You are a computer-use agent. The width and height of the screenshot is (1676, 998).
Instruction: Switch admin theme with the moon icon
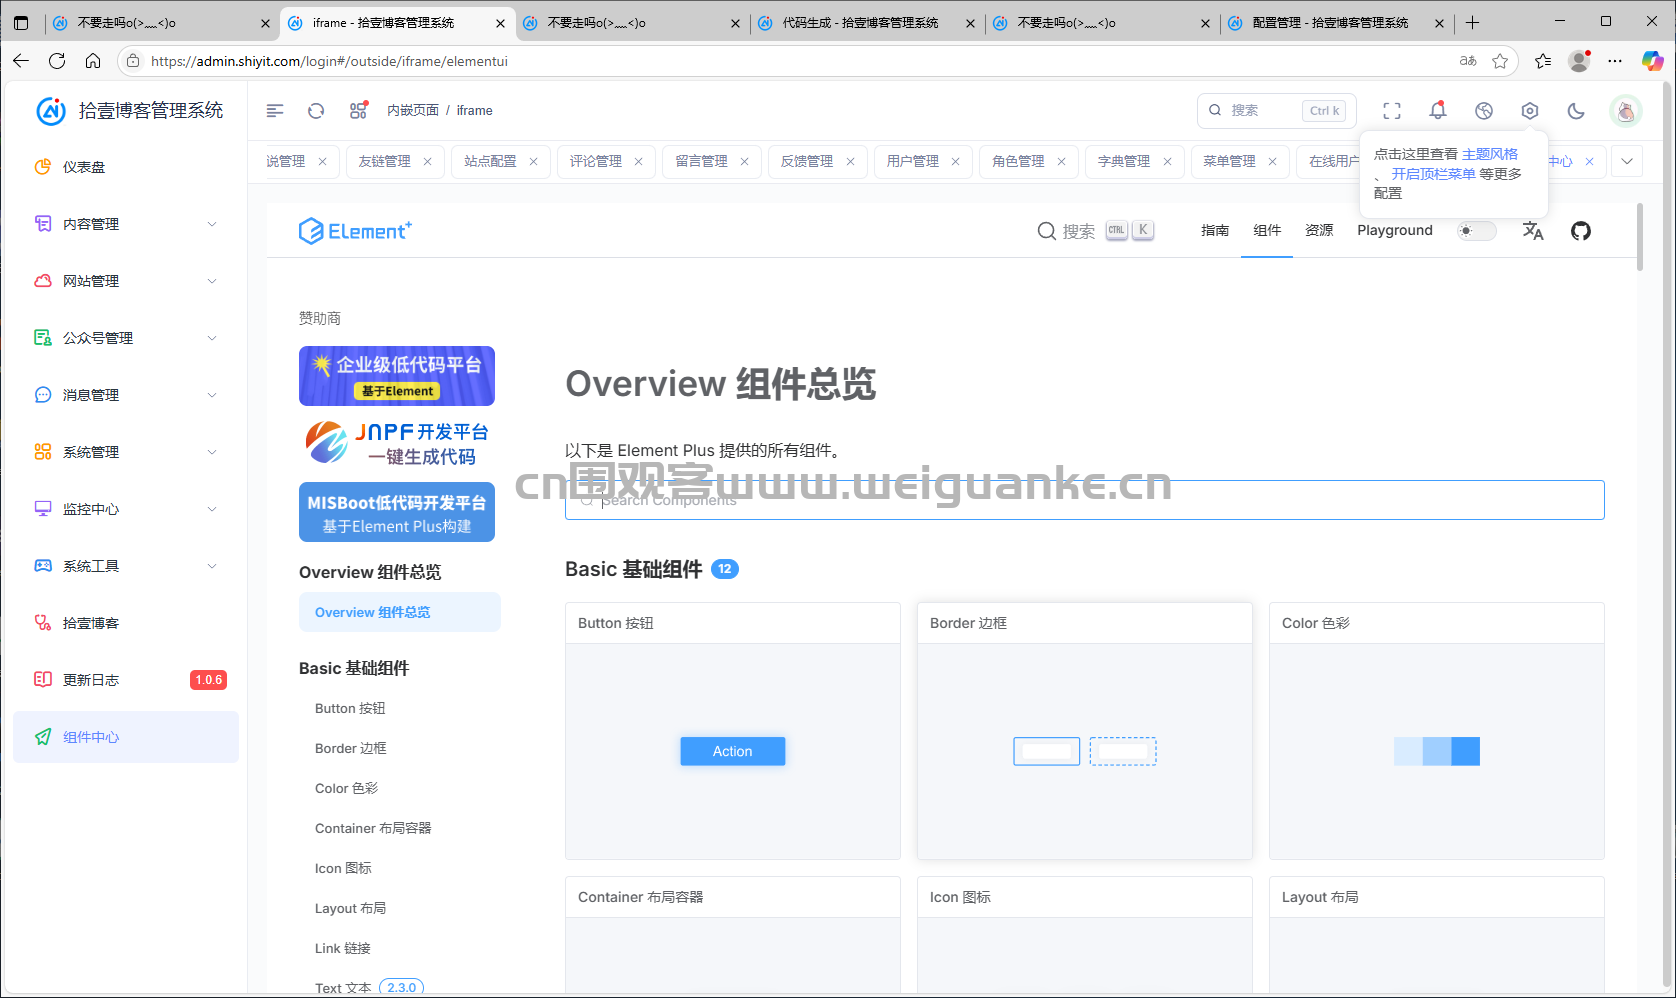(1576, 111)
